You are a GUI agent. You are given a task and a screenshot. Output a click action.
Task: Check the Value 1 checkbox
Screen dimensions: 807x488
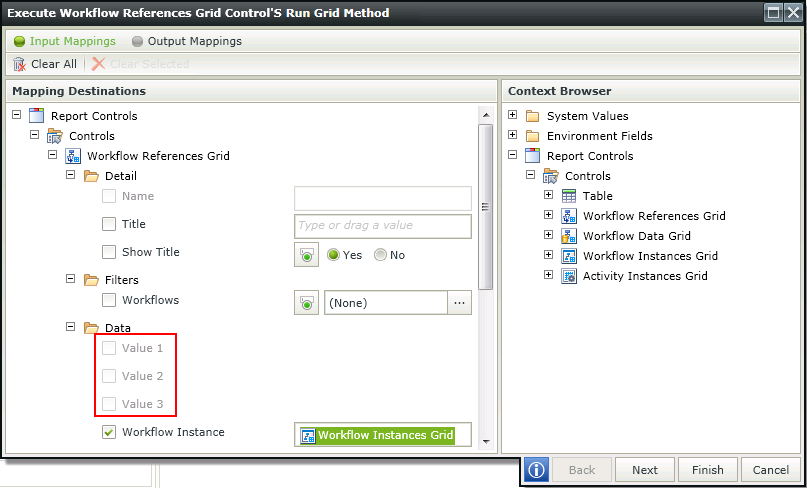109,348
